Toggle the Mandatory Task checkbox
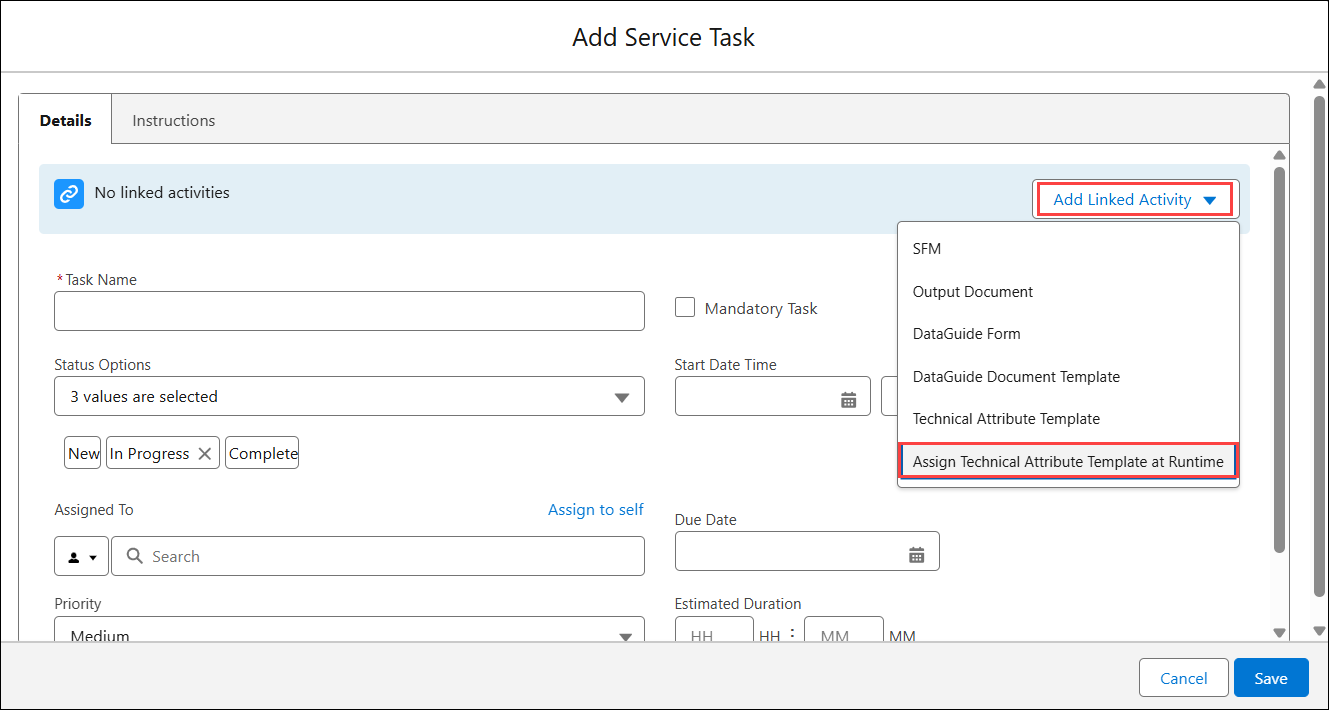 pyautogui.click(x=685, y=307)
